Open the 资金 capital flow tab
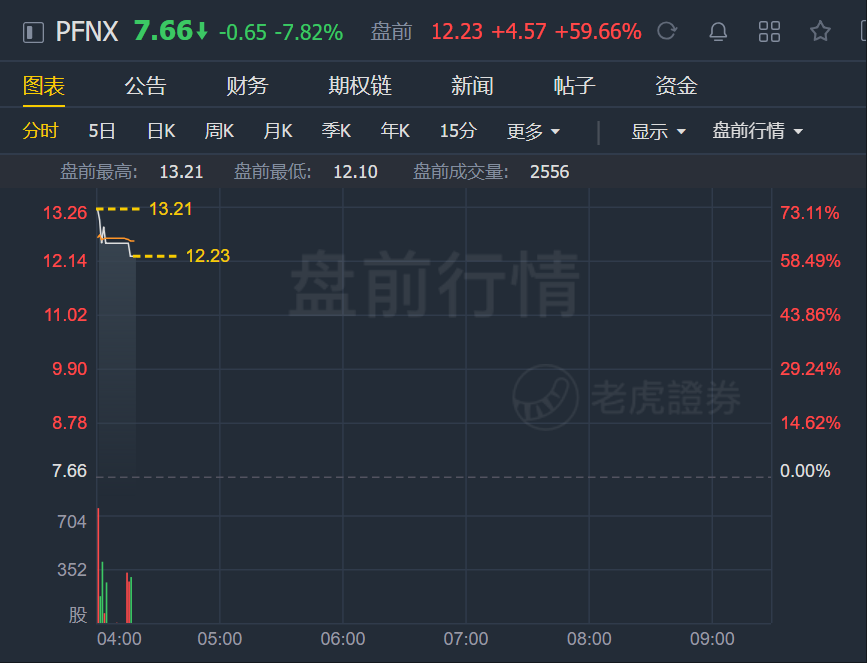Viewport: 867px width, 663px height. pos(676,86)
